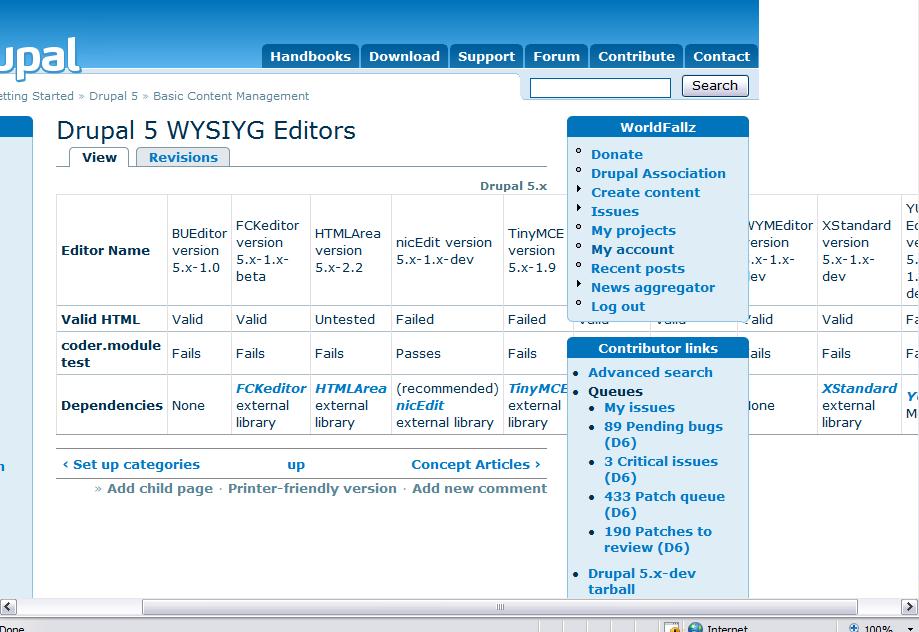Open the Donate link
Image resolution: width=919 pixels, height=632 pixels.
coord(617,154)
